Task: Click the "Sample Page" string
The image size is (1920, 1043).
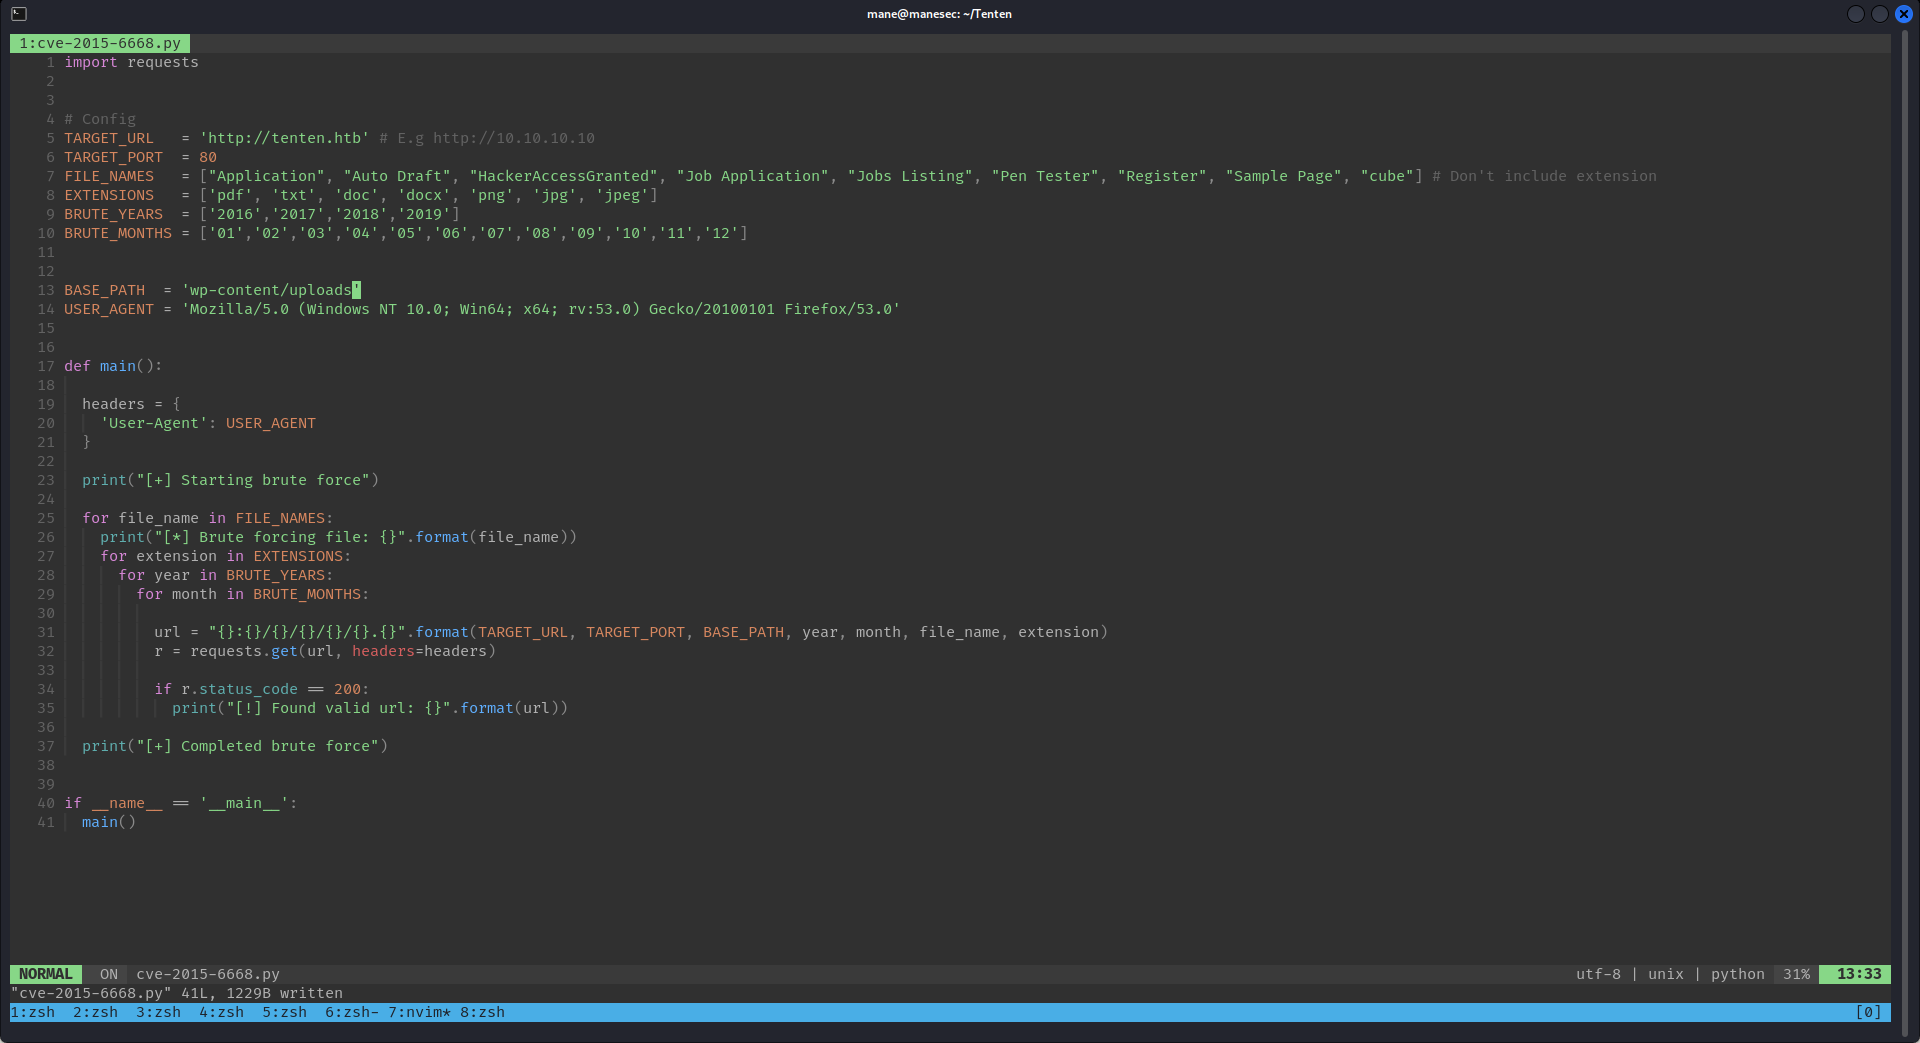Action: [x=1284, y=176]
